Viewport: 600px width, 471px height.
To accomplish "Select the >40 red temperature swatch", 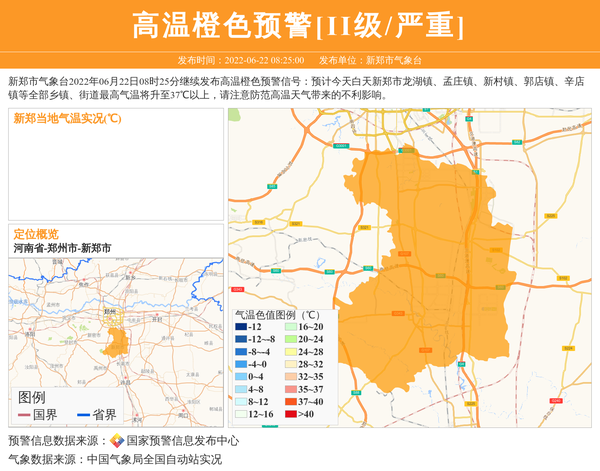I will click(289, 414).
